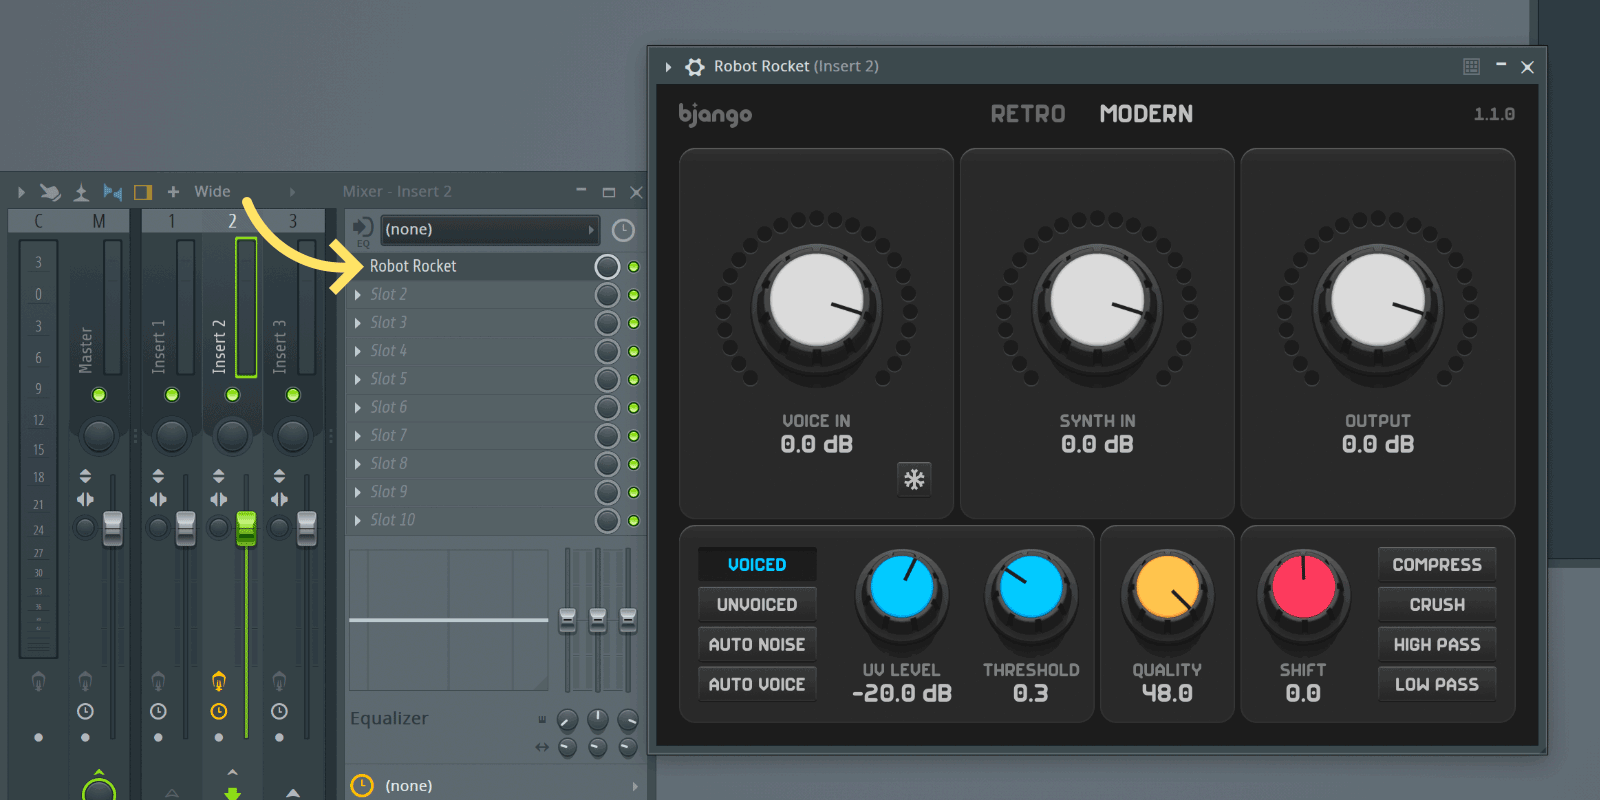Click the Low Pass button

(x=1437, y=684)
